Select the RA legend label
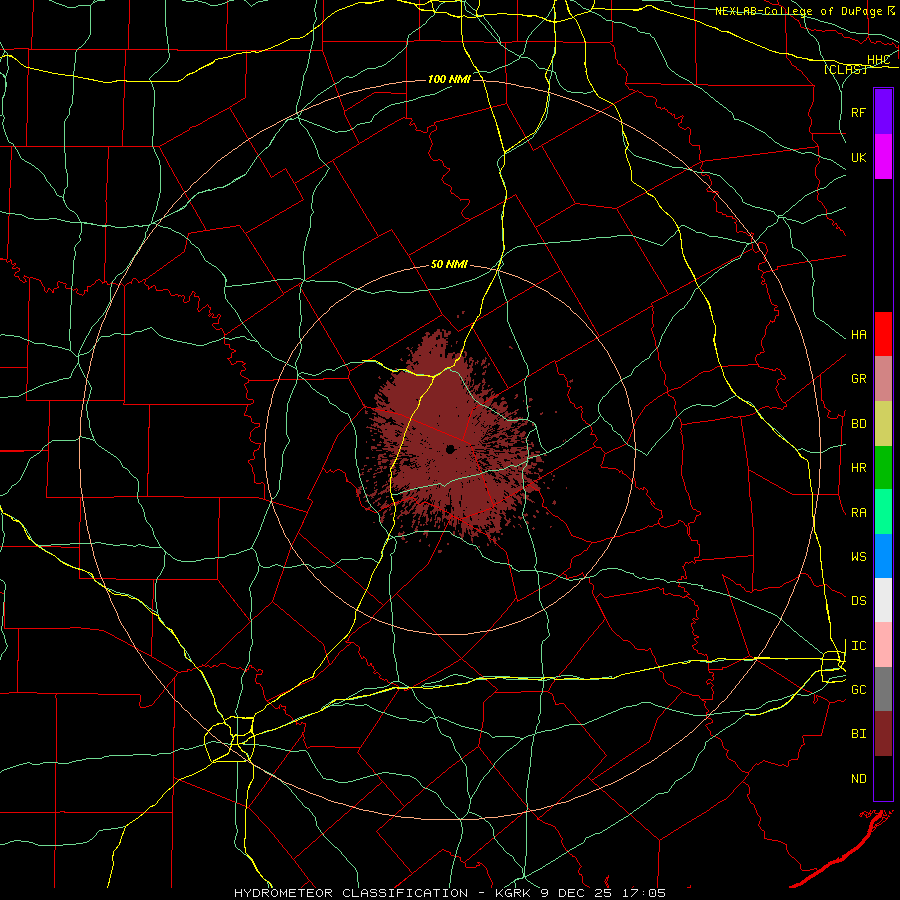 (859, 513)
